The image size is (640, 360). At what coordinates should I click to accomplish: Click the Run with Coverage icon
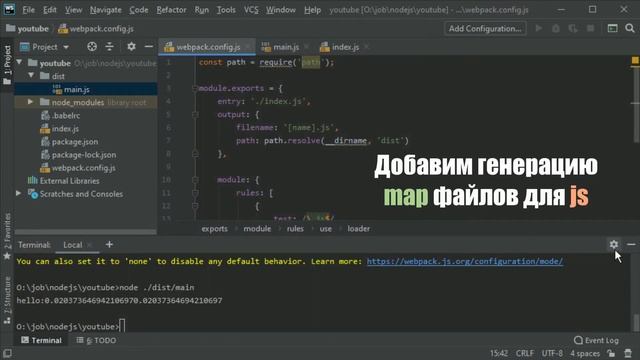(x=573, y=28)
